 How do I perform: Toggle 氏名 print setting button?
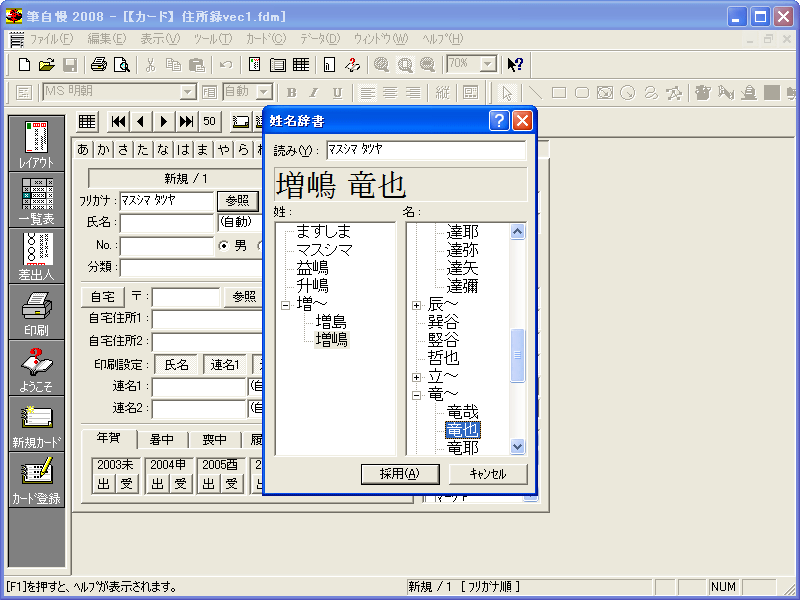pos(176,365)
